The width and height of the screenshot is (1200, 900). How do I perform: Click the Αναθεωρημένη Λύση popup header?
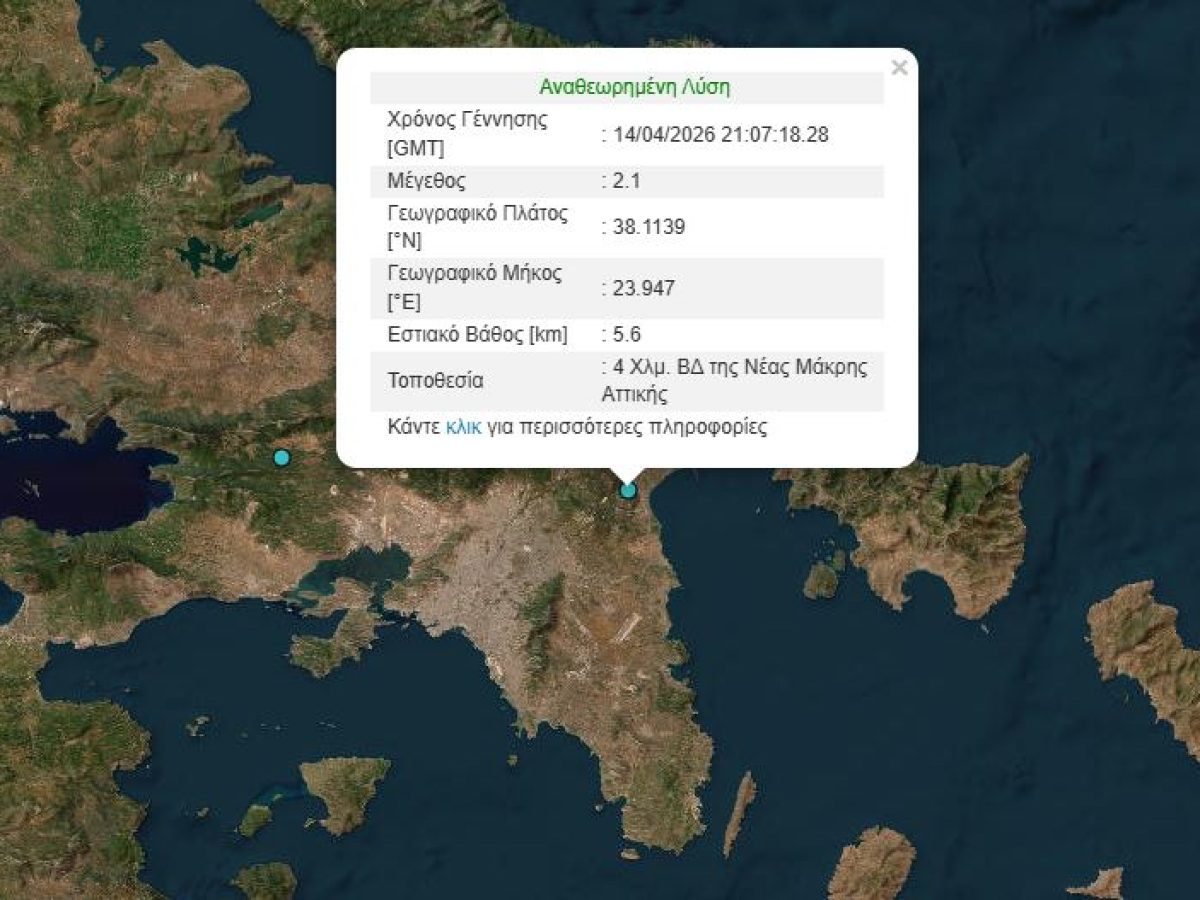(635, 86)
